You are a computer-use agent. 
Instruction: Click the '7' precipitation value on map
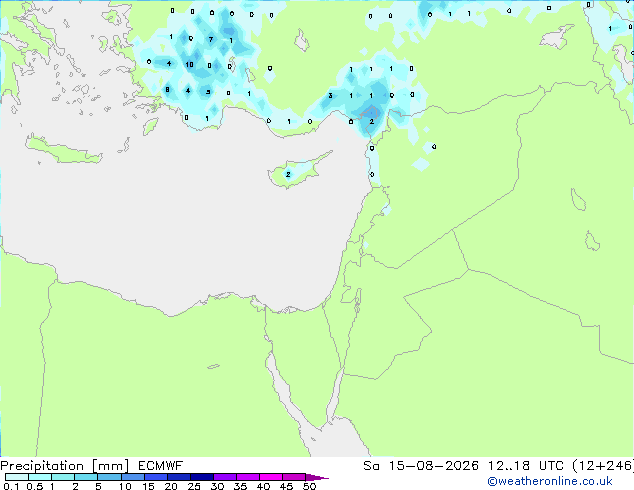point(211,39)
